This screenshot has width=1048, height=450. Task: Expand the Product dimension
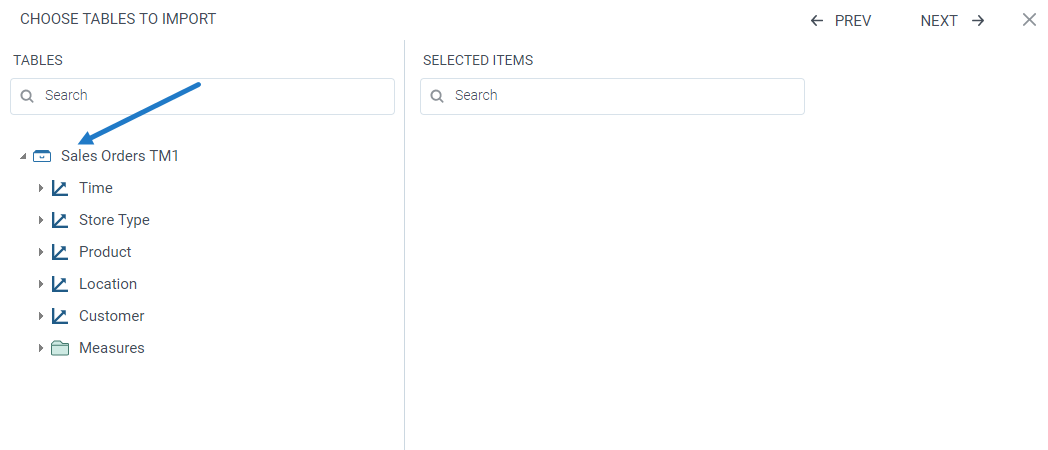[x=41, y=252]
